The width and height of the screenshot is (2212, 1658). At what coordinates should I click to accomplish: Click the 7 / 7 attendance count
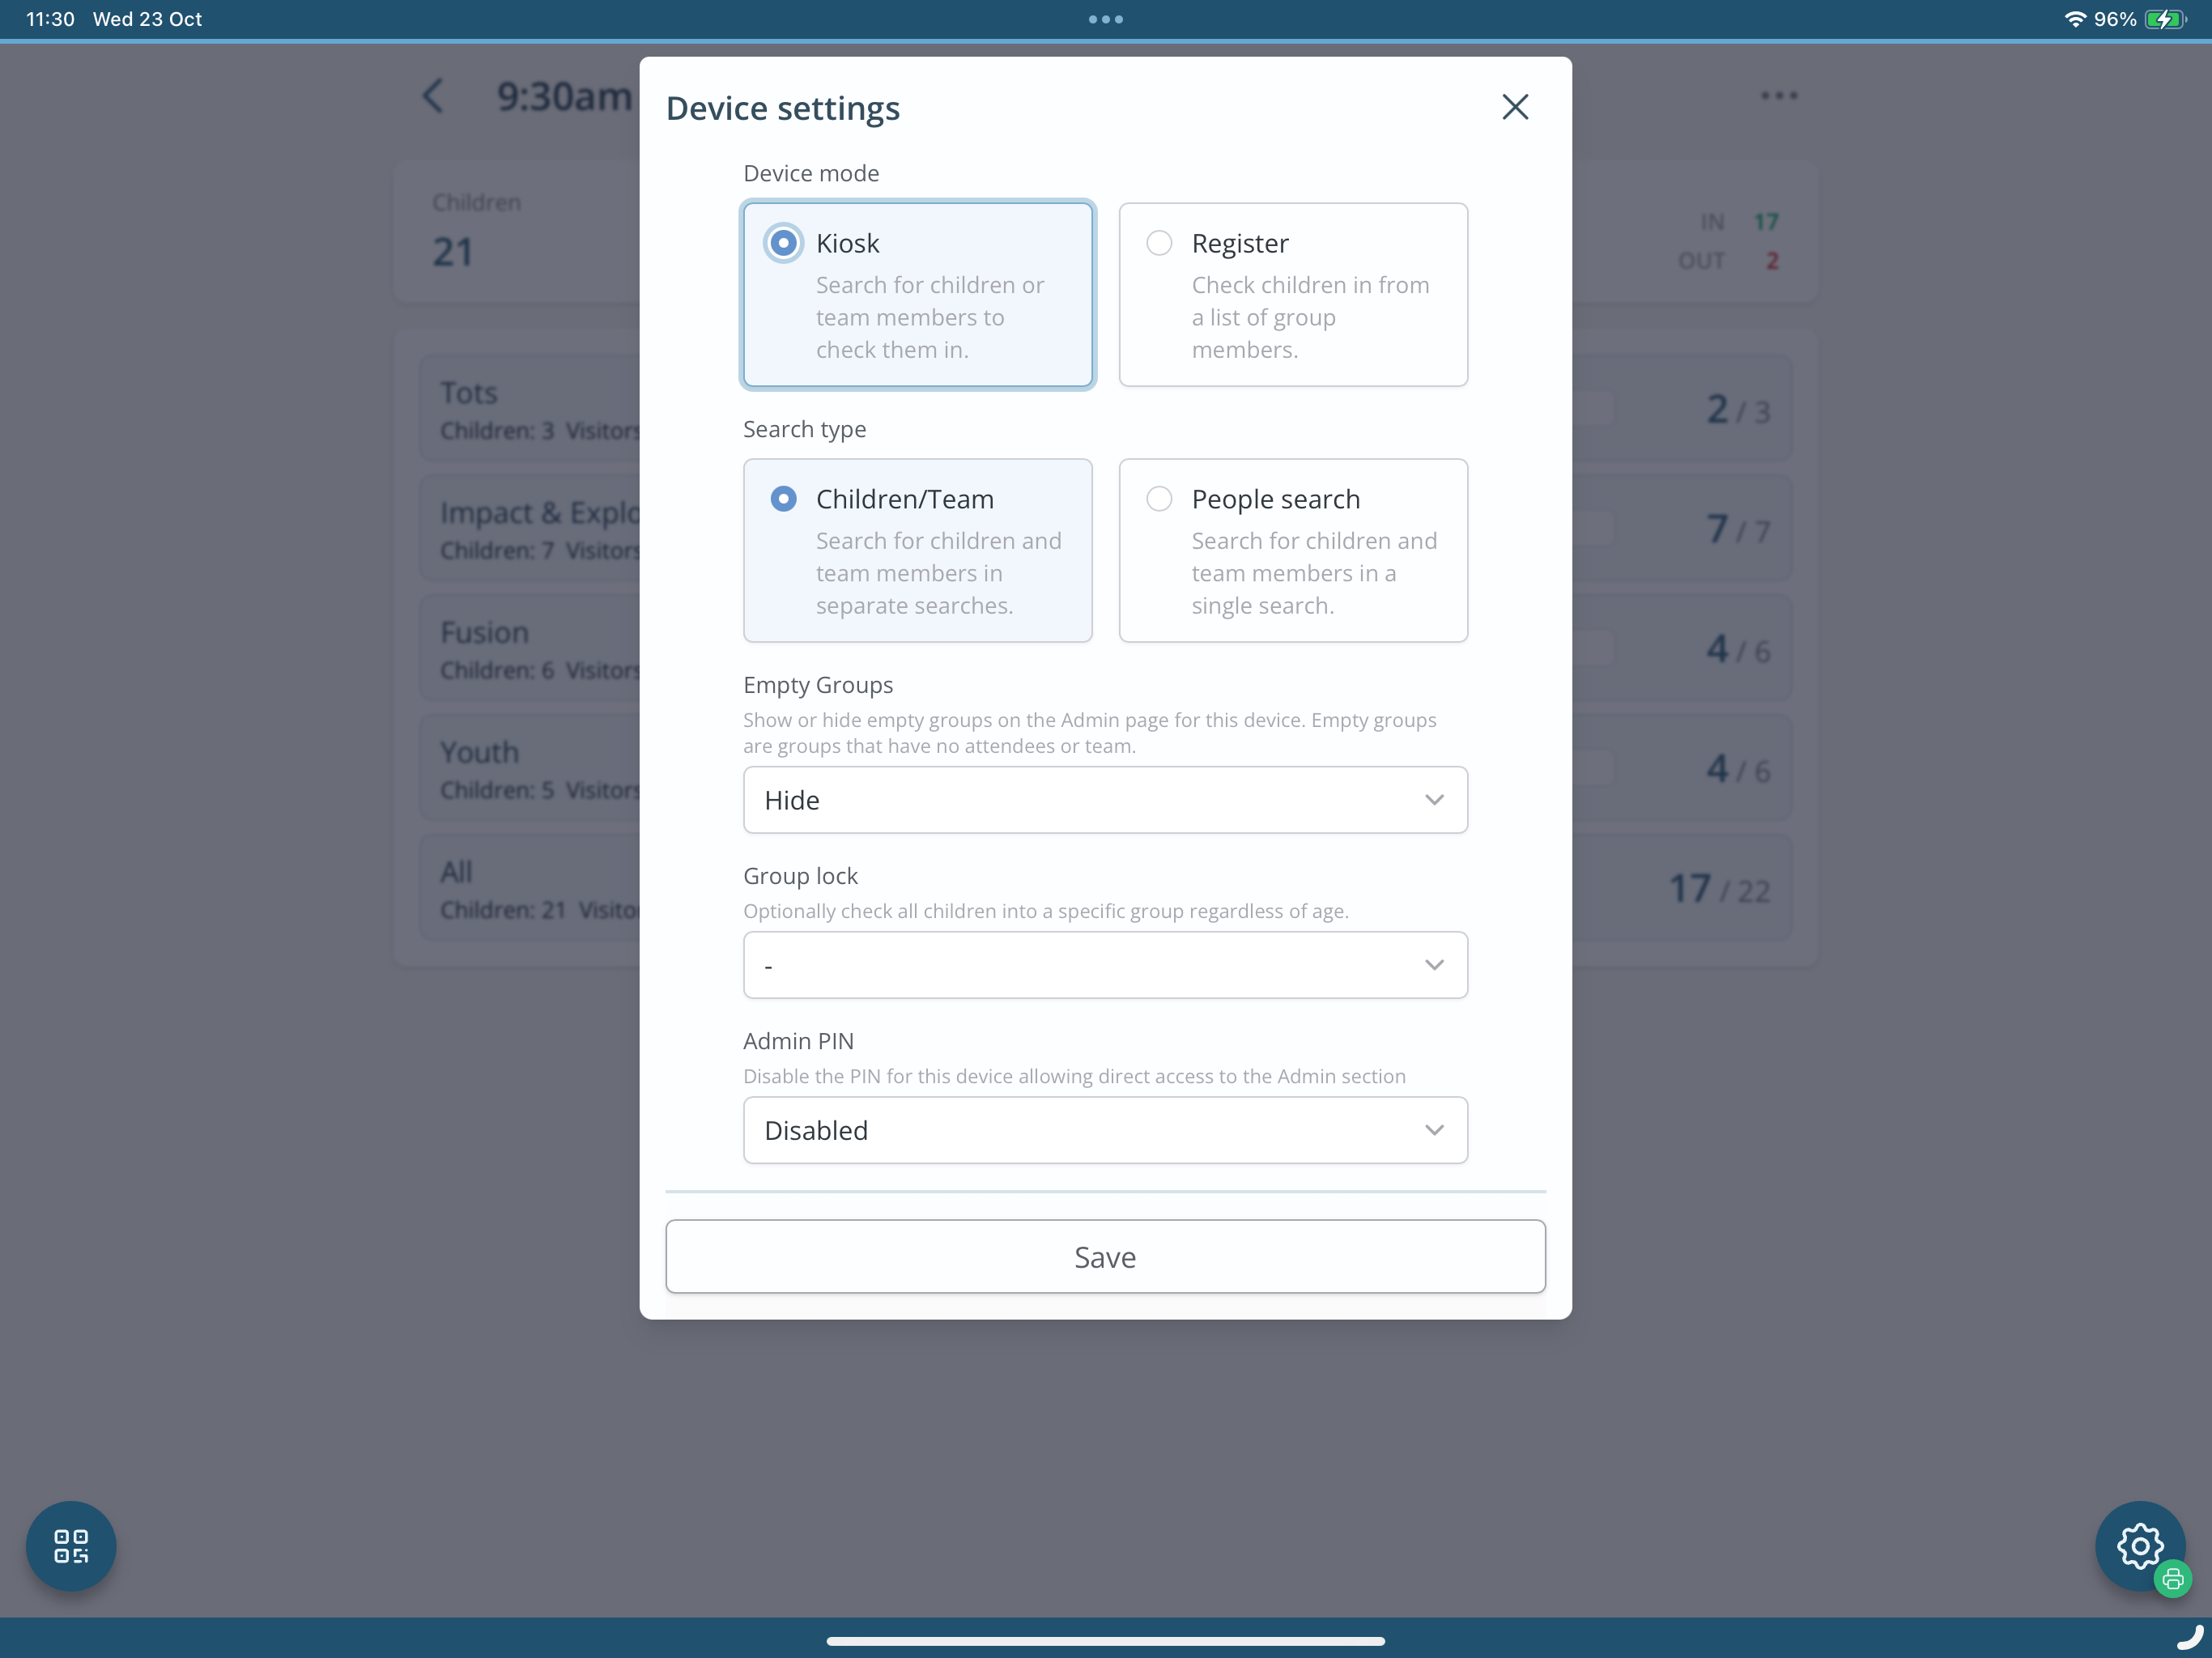click(x=1738, y=529)
